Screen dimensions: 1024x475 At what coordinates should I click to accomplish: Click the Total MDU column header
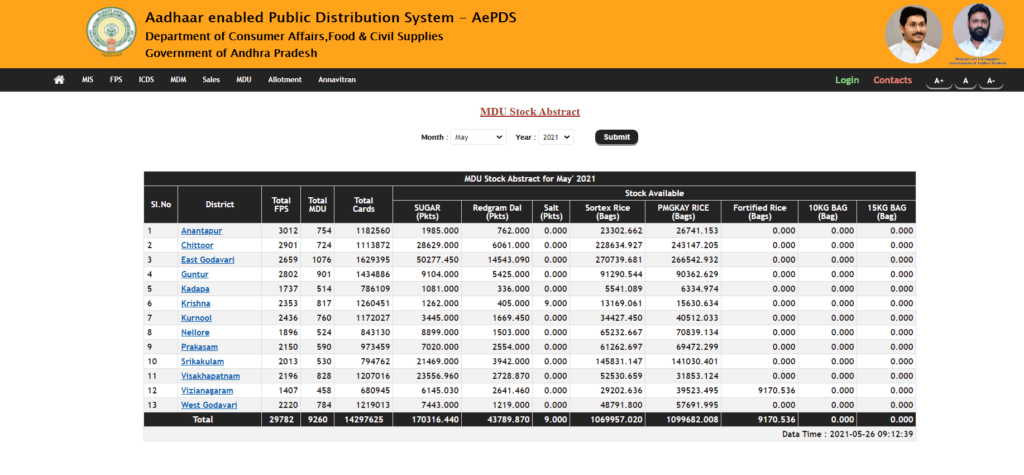point(317,205)
